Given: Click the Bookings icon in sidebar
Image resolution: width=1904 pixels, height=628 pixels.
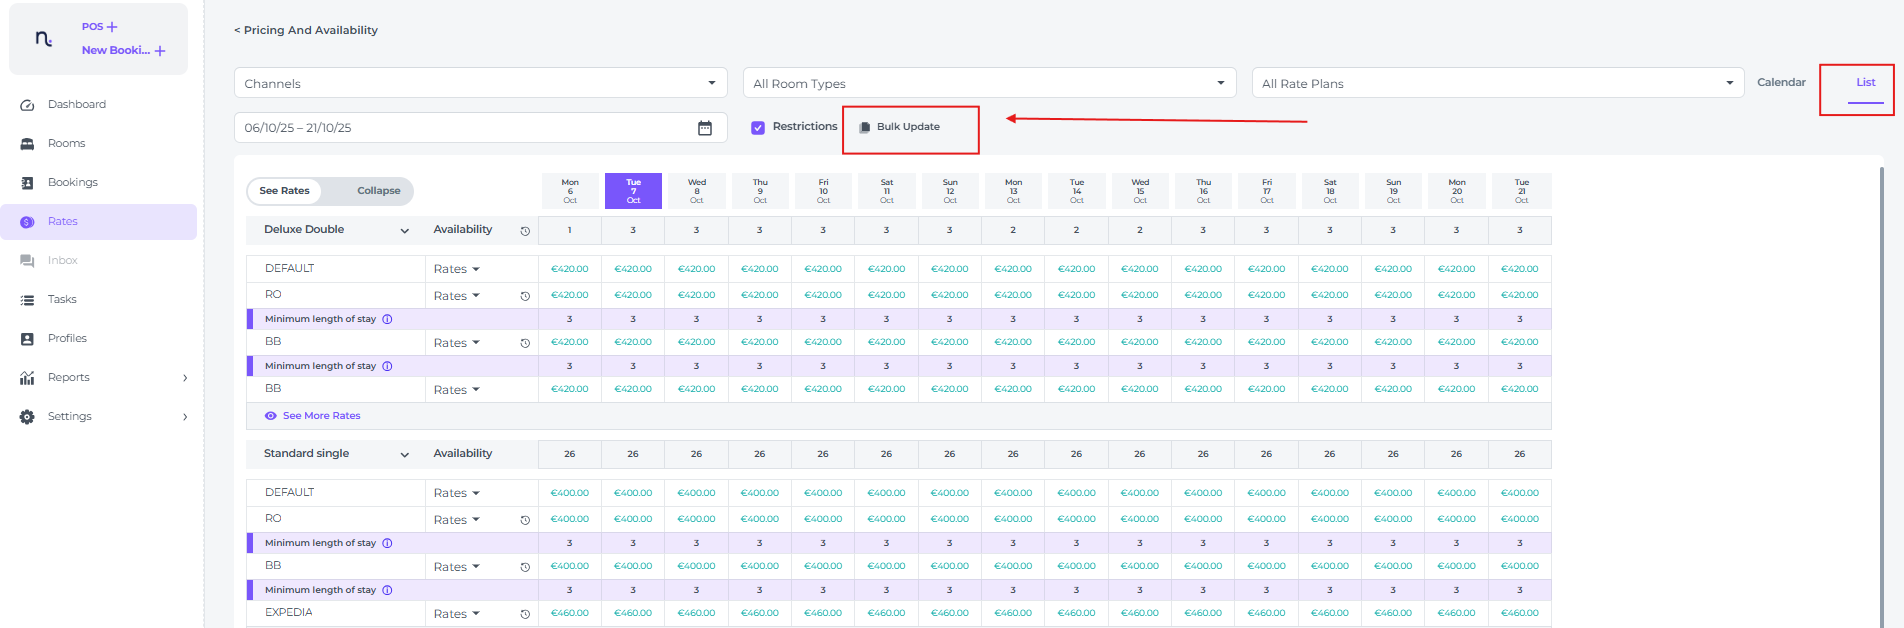Looking at the screenshot, I should [x=27, y=183].
